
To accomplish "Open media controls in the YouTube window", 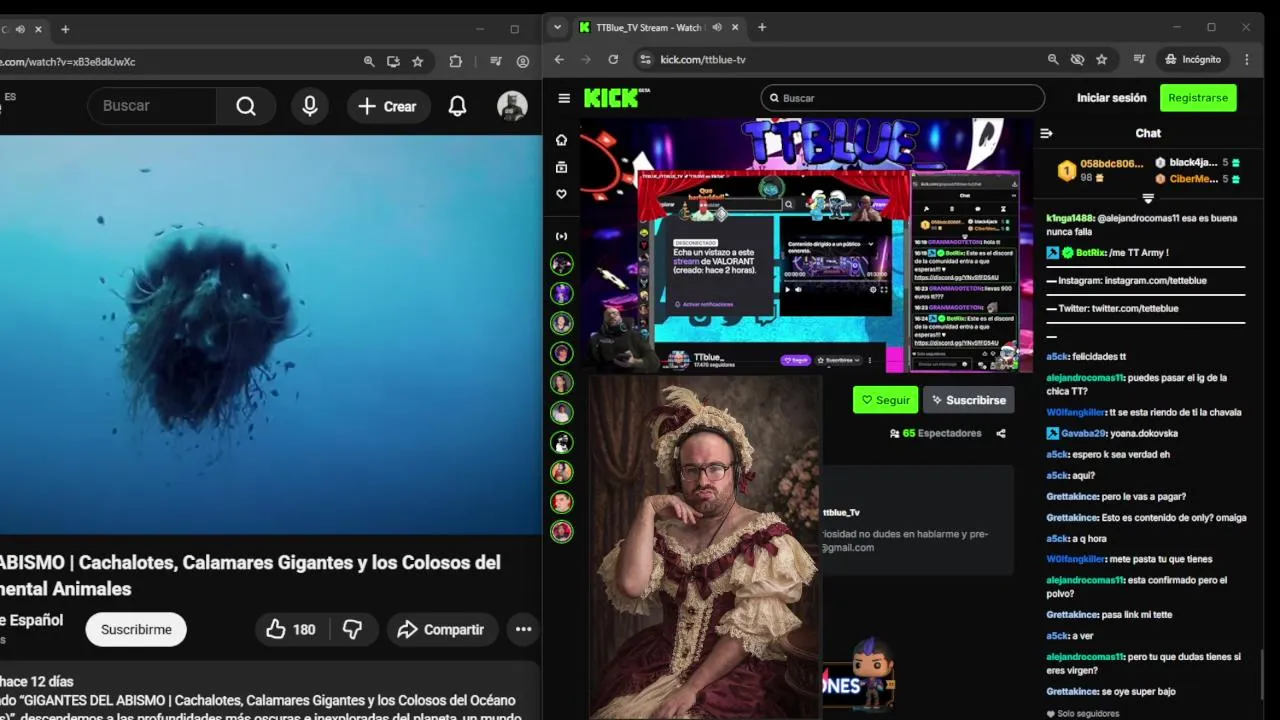I will [495, 62].
